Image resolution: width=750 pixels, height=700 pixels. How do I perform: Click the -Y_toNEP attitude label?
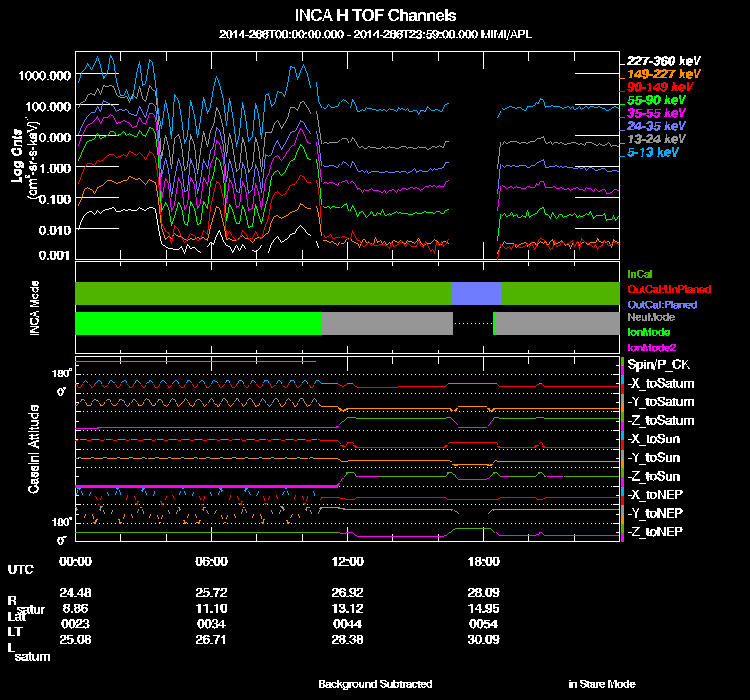(655, 513)
